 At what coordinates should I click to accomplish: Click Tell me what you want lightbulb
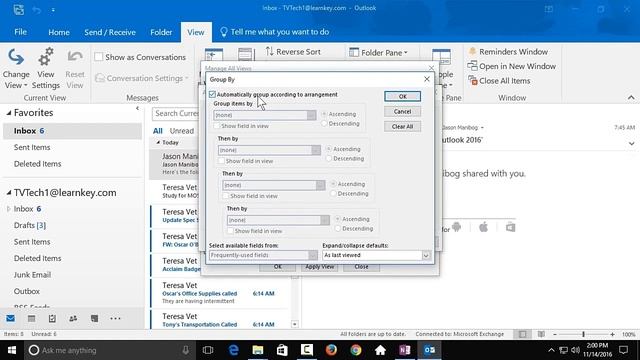click(223, 32)
